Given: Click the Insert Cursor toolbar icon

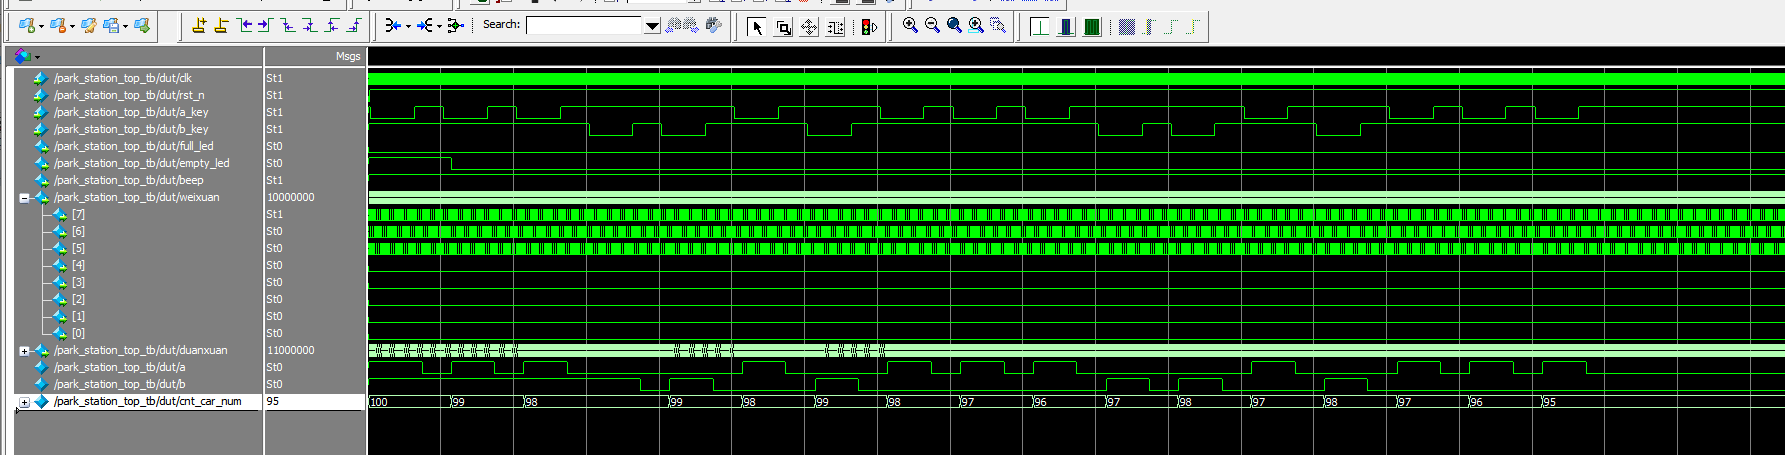Looking at the screenshot, I should click(199, 25).
